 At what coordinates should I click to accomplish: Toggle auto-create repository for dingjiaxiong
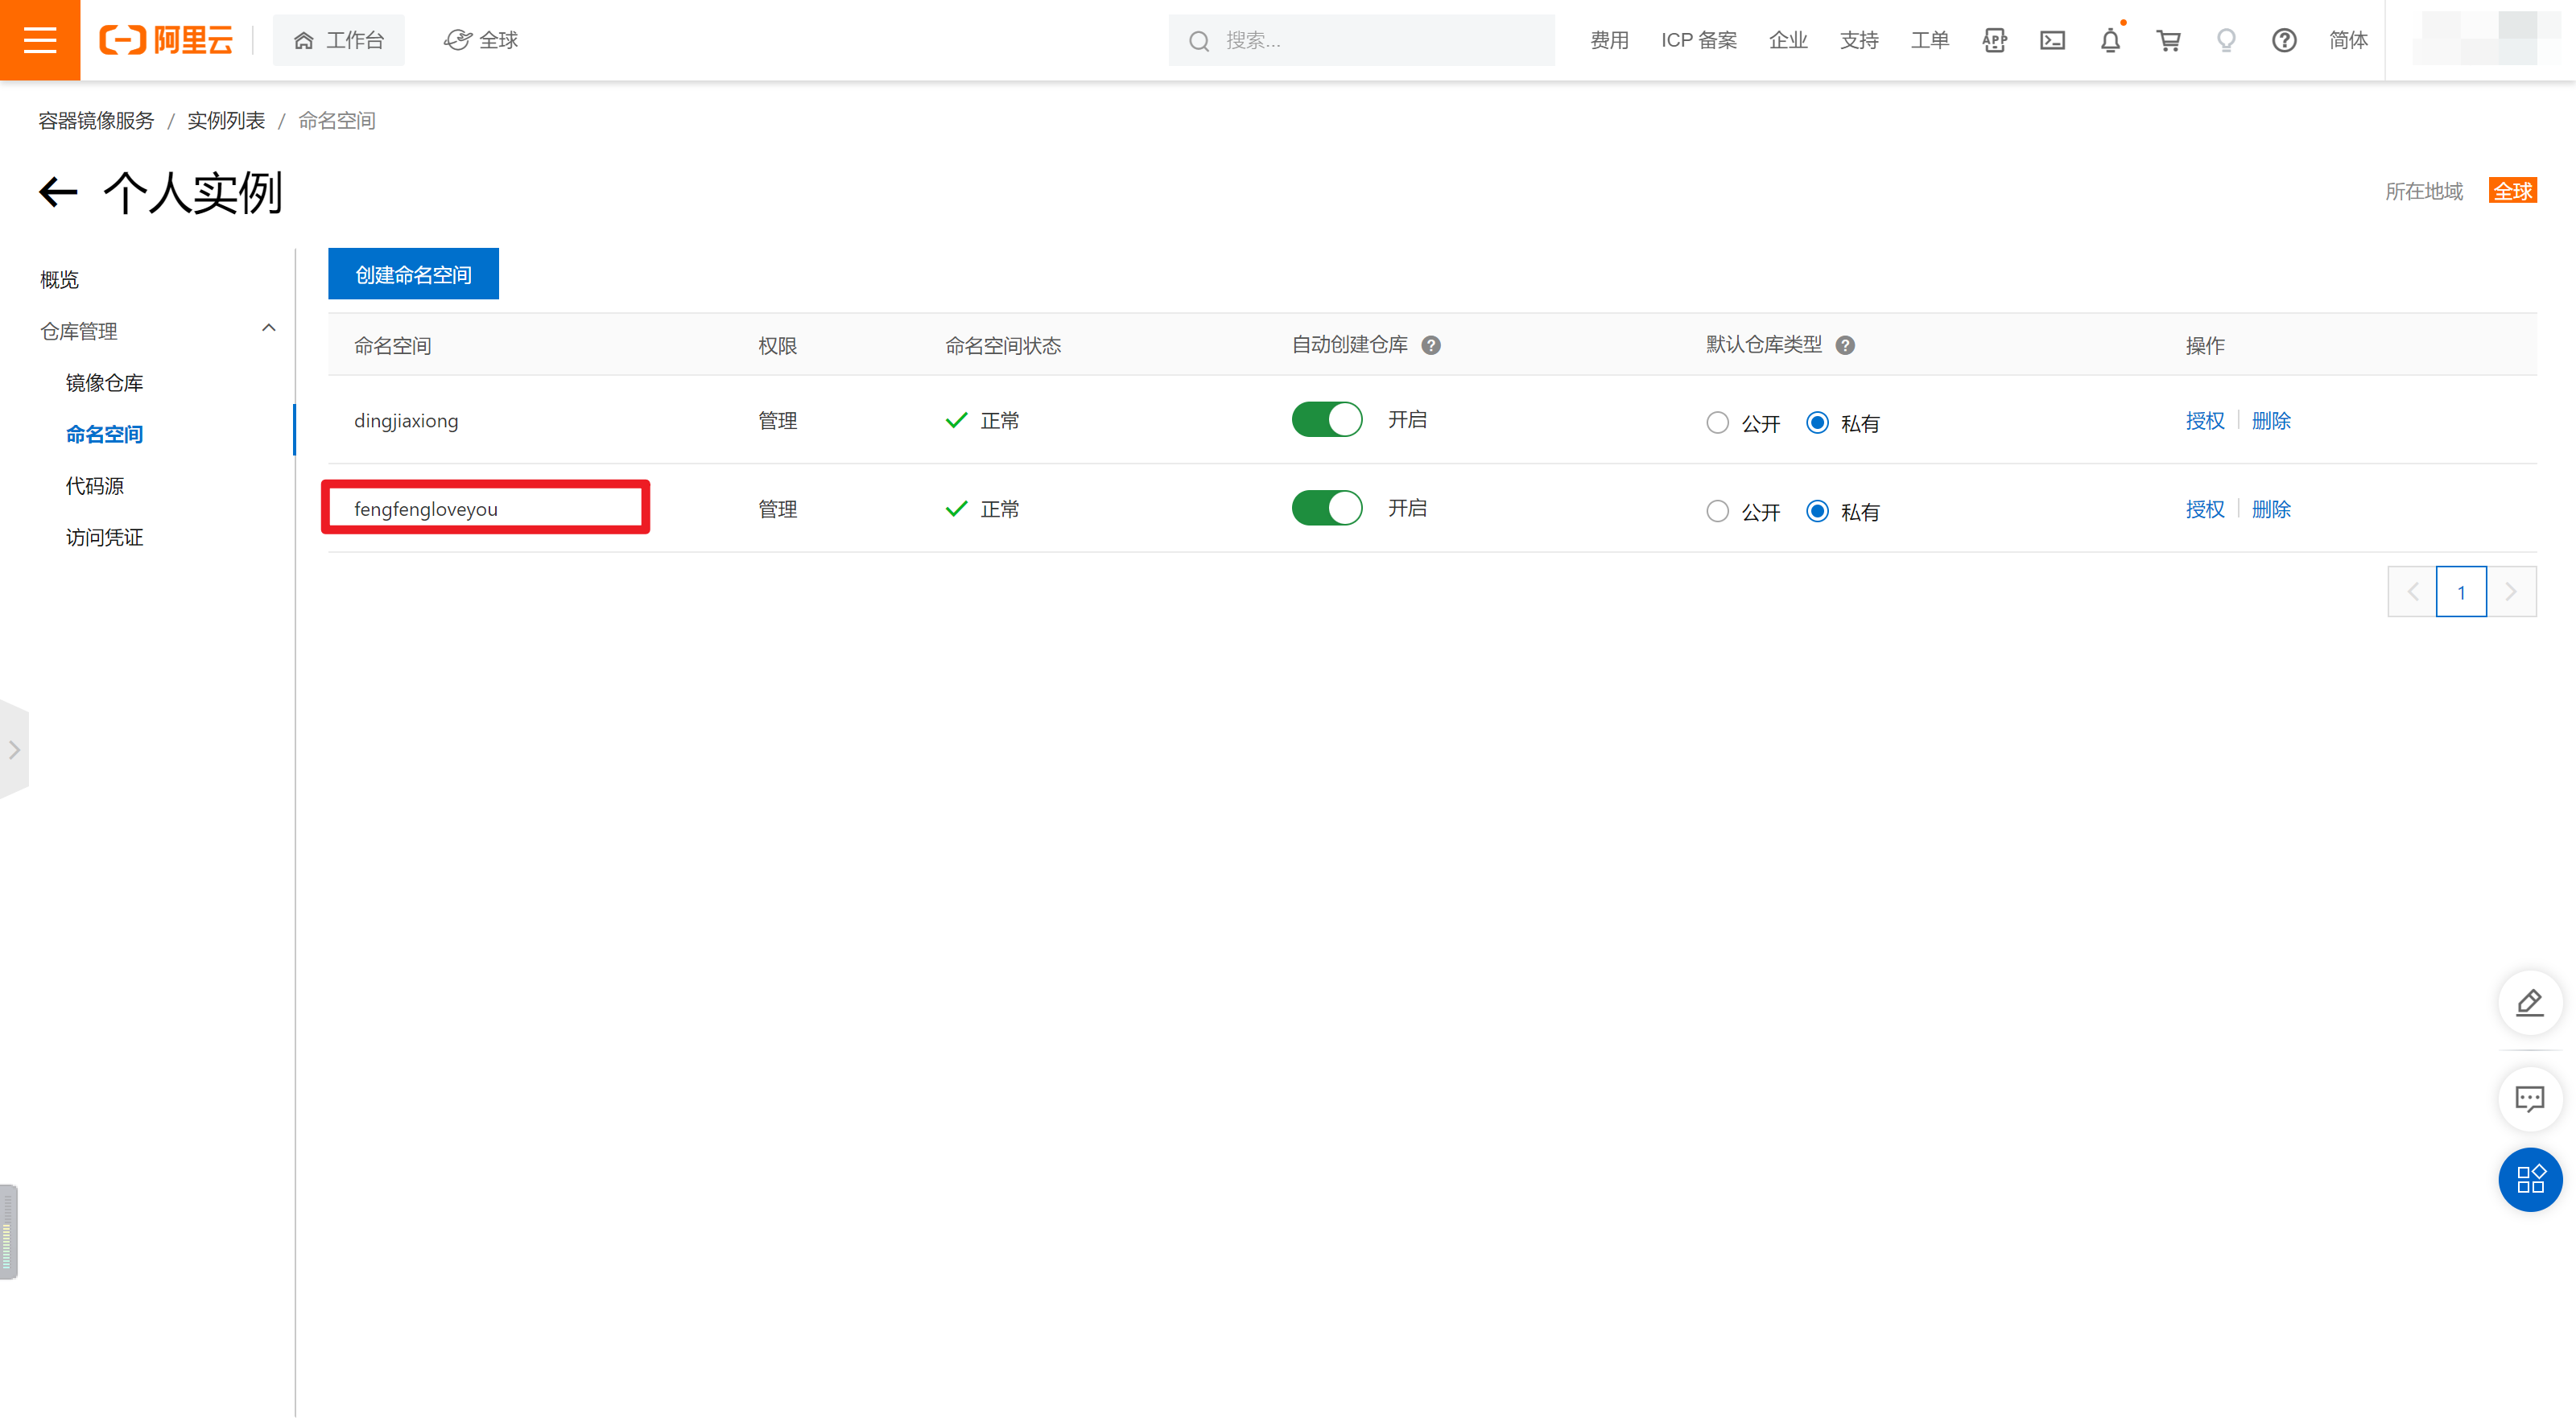coord(1326,420)
